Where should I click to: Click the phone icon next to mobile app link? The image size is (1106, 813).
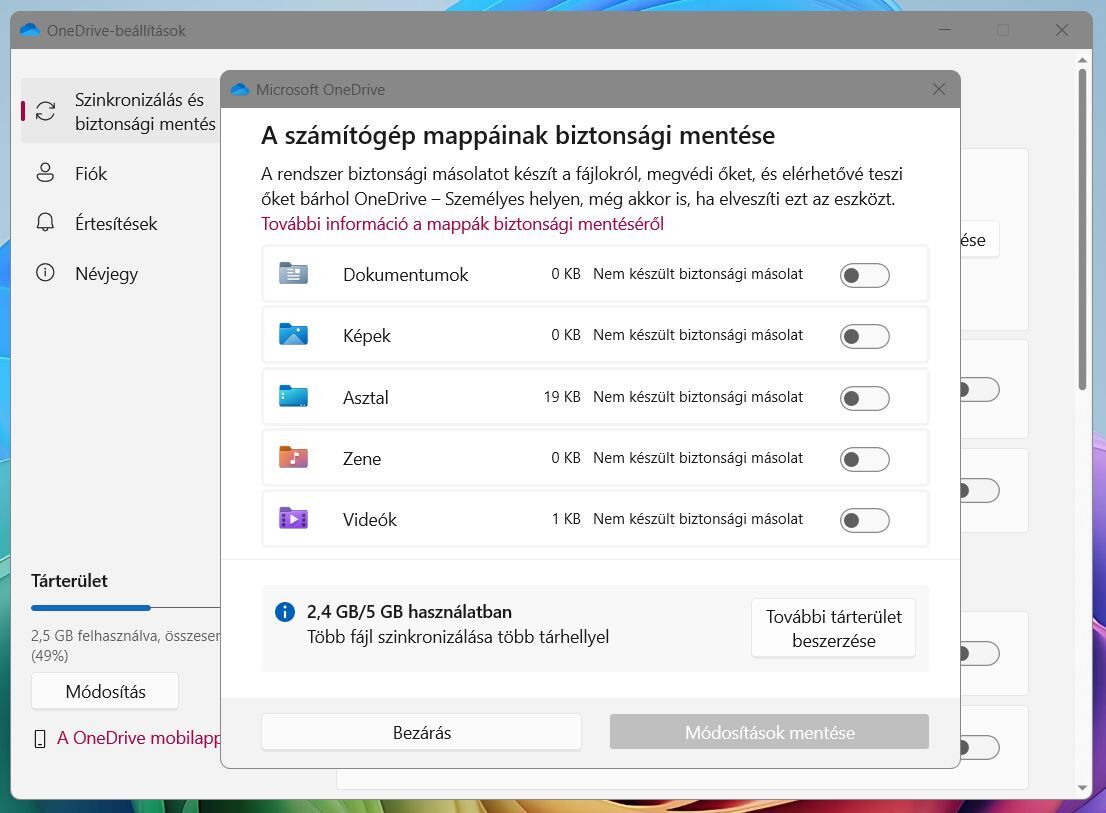coord(40,738)
